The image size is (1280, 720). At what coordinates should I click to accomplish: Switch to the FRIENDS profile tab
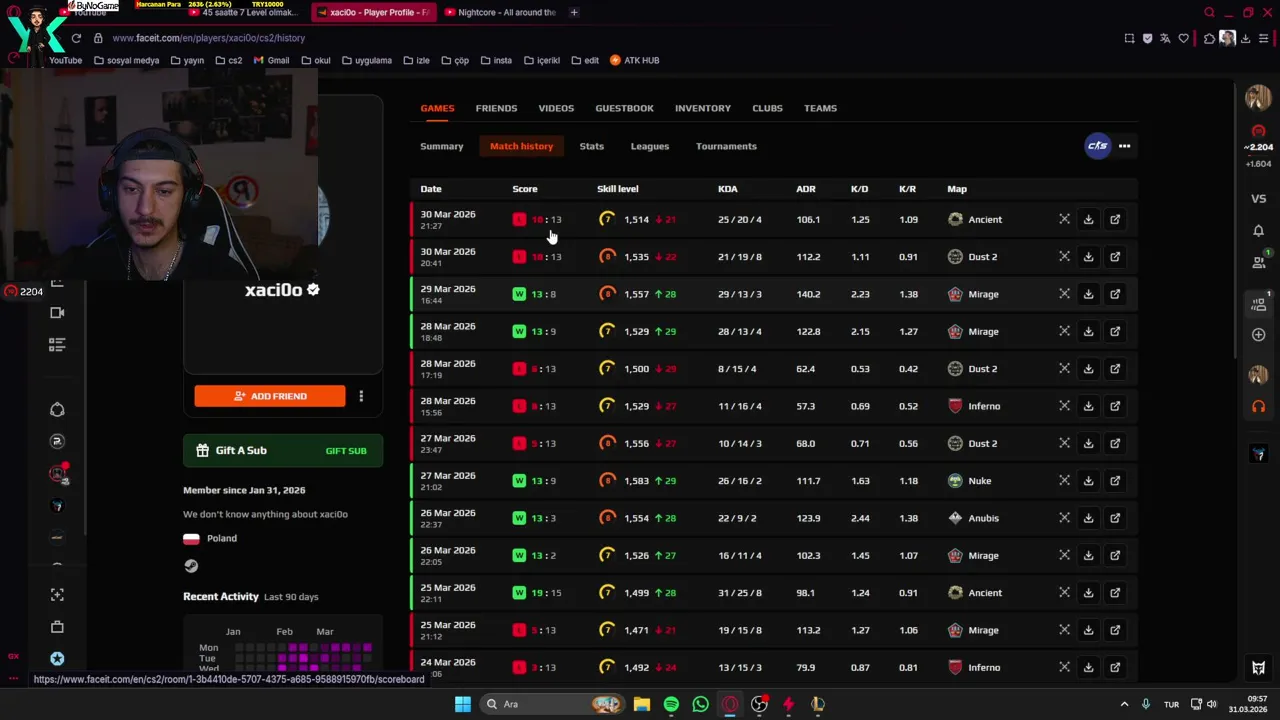point(496,108)
